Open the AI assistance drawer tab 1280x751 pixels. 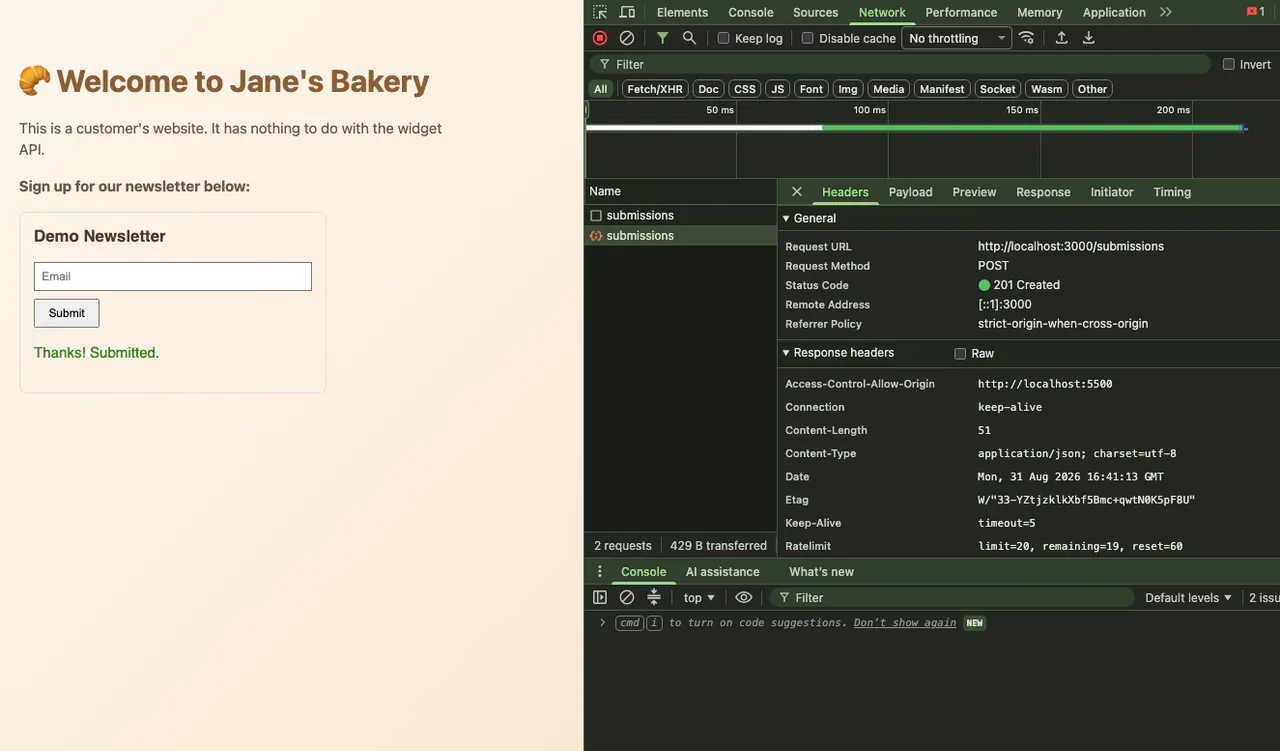click(x=722, y=572)
